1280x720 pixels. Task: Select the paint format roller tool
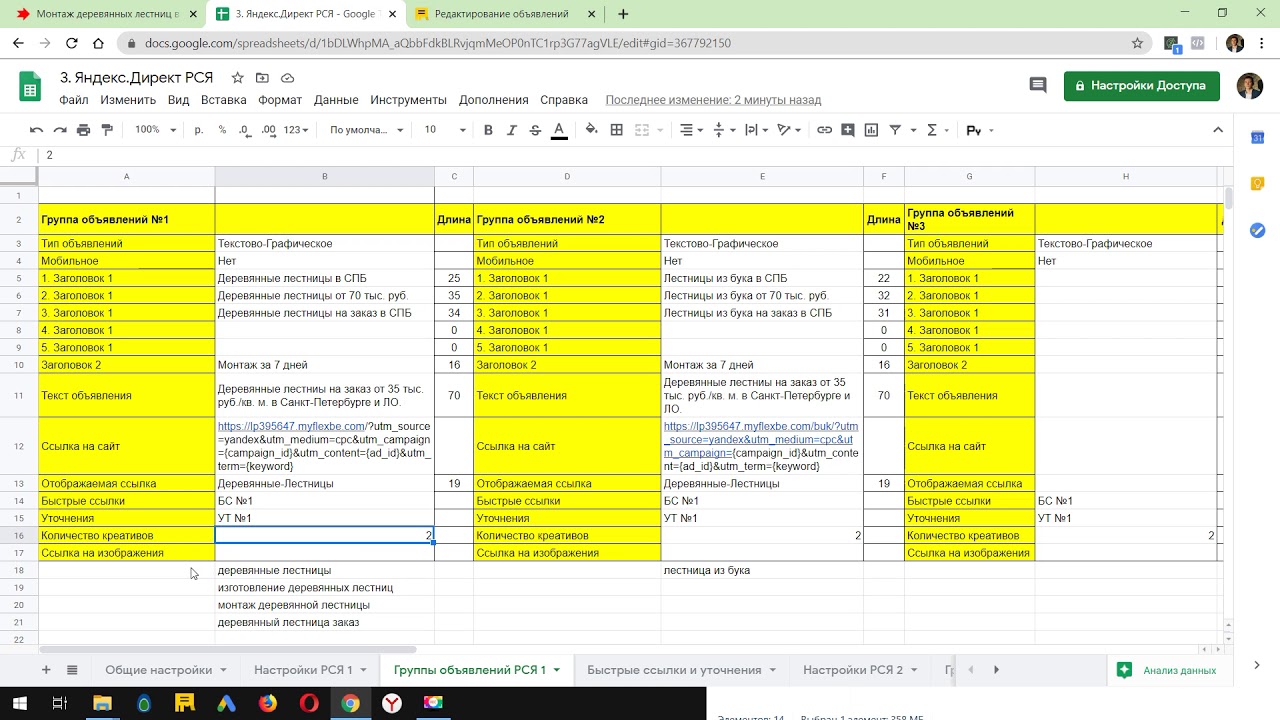107,130
